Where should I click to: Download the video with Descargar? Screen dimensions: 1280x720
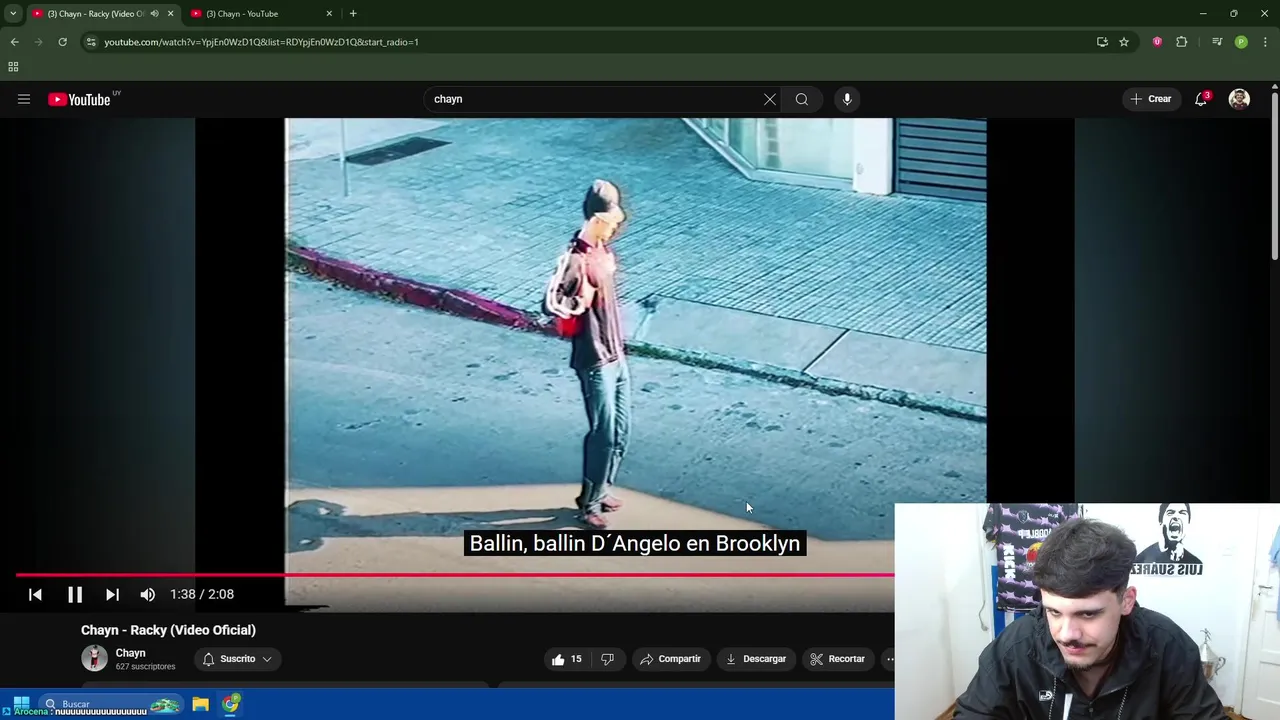(756, 659)
